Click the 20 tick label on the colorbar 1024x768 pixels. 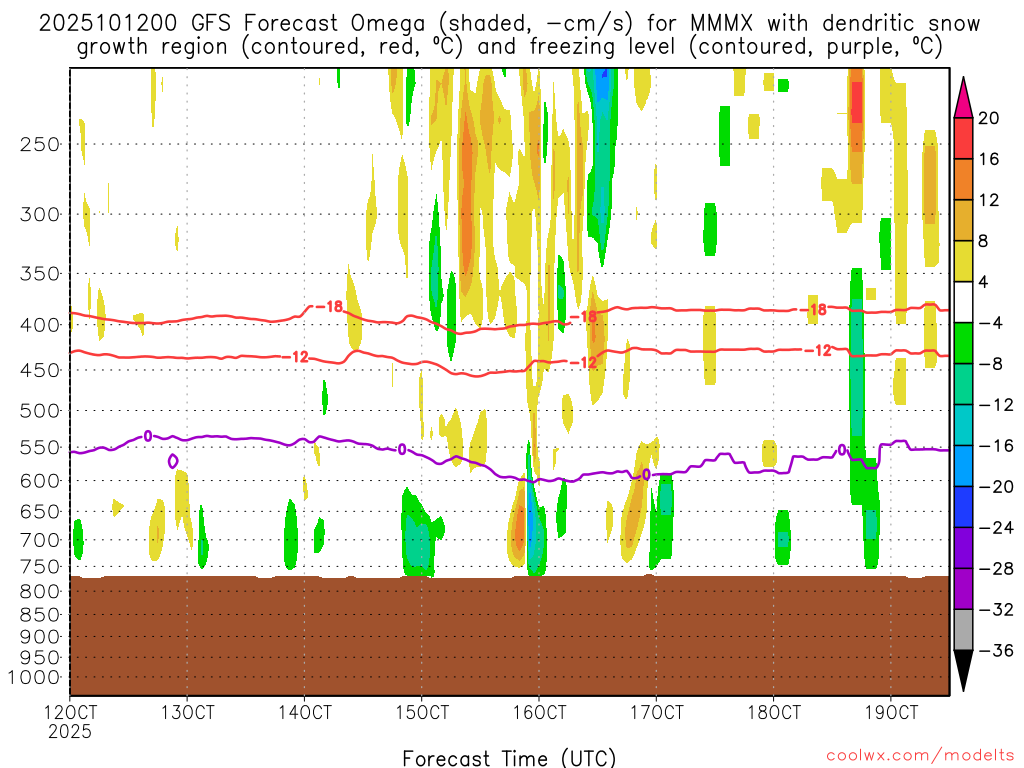(989, 118)
